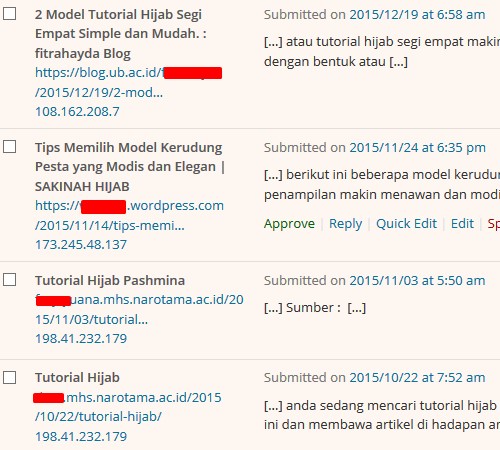Click author title 'Tutorial Hijab' in last row

(x=77, y=378)
